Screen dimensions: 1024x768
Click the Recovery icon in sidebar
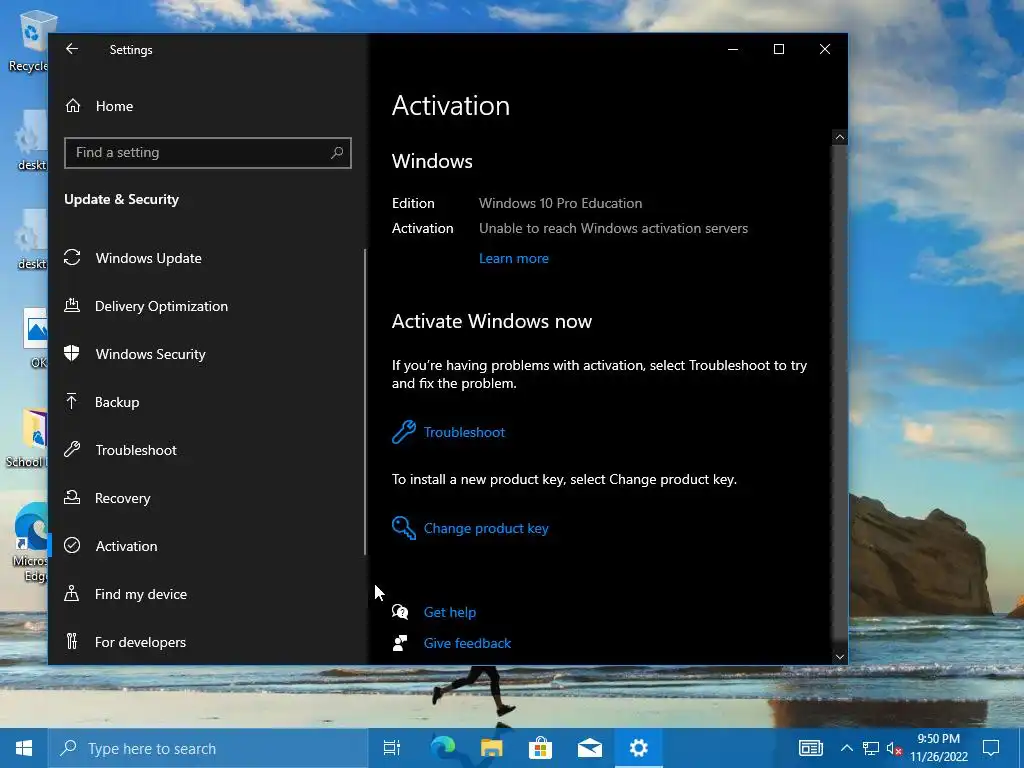[72, 498]
